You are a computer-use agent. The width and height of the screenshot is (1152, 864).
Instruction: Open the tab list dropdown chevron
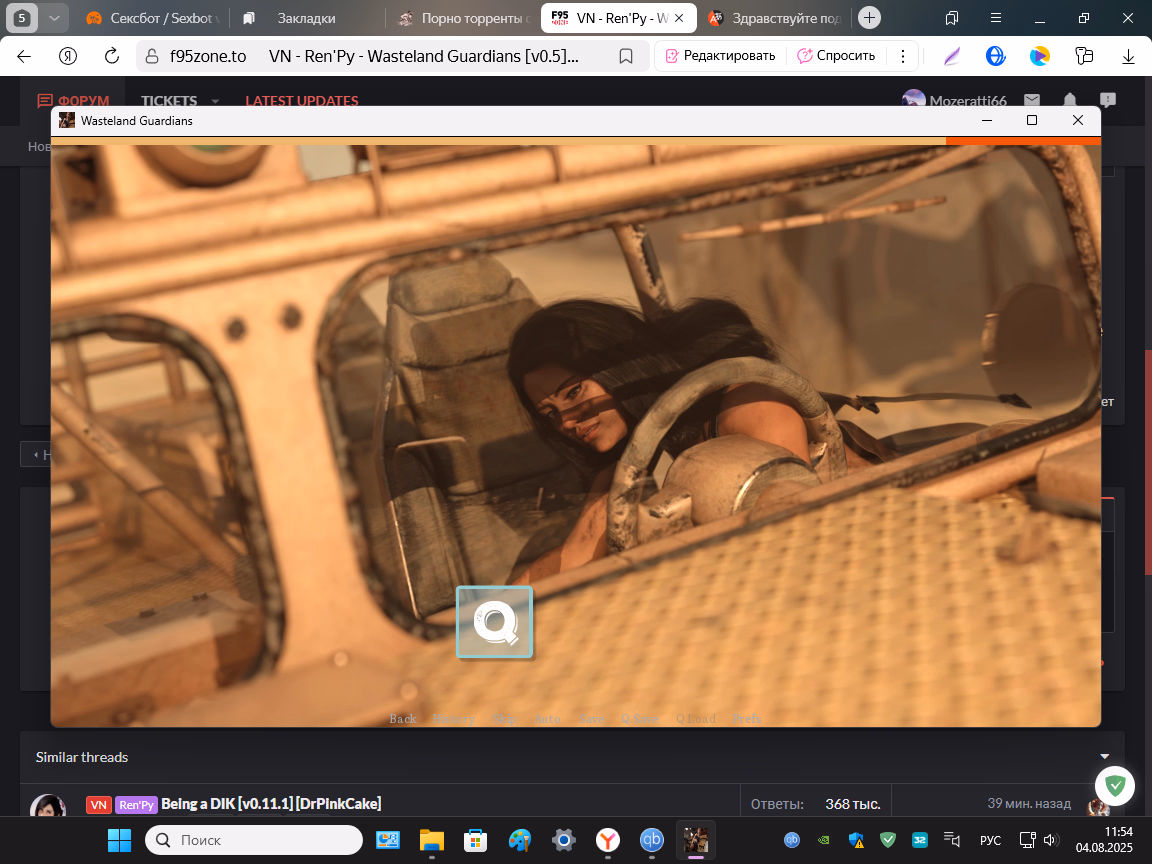click(54, 18)
